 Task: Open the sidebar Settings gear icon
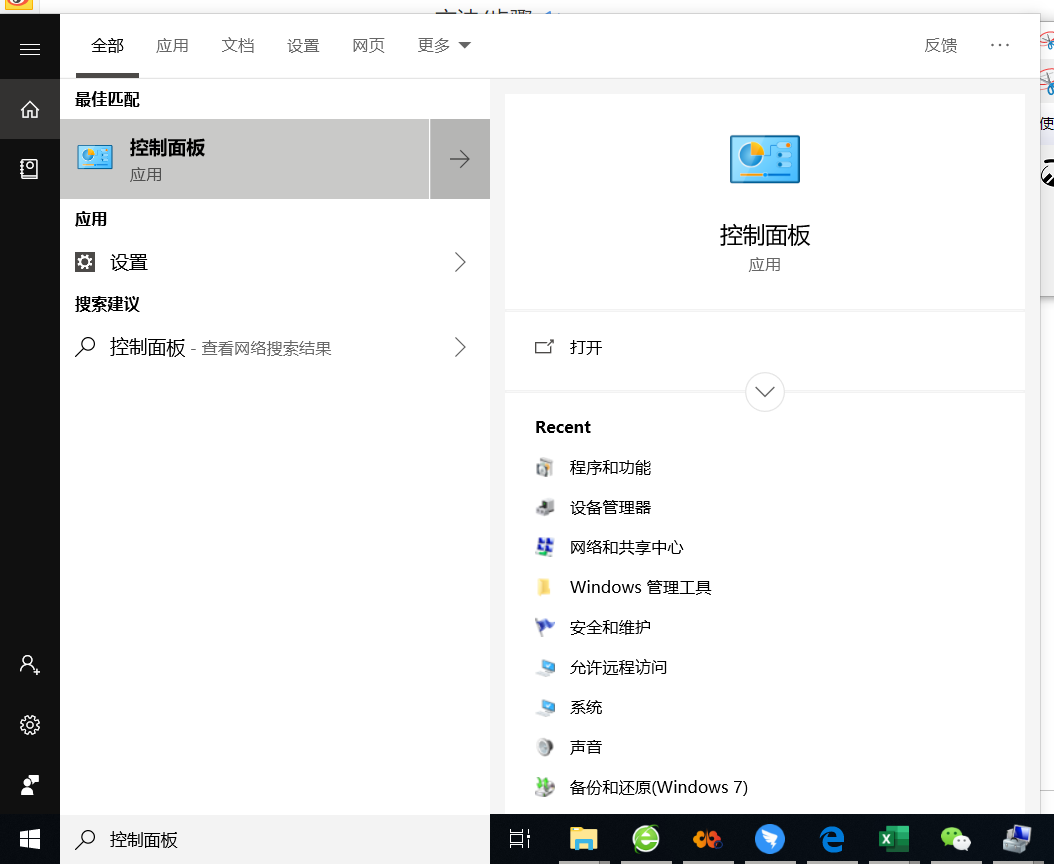(x=30, y=725)
